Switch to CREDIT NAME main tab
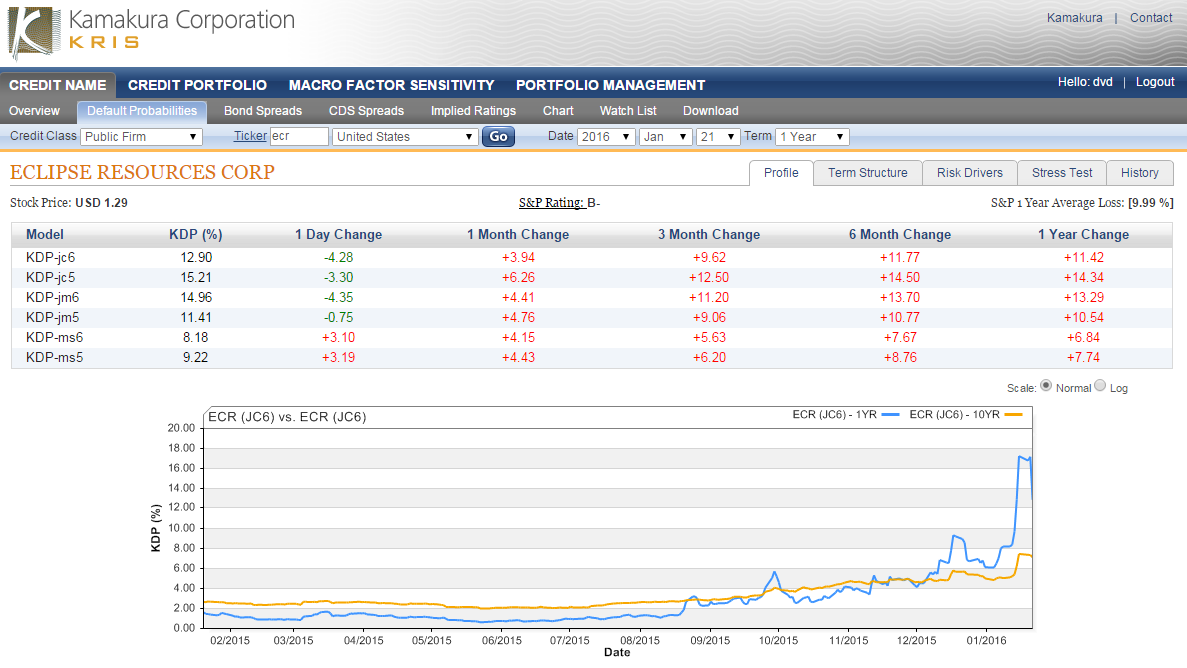 (x=58, y=85)
